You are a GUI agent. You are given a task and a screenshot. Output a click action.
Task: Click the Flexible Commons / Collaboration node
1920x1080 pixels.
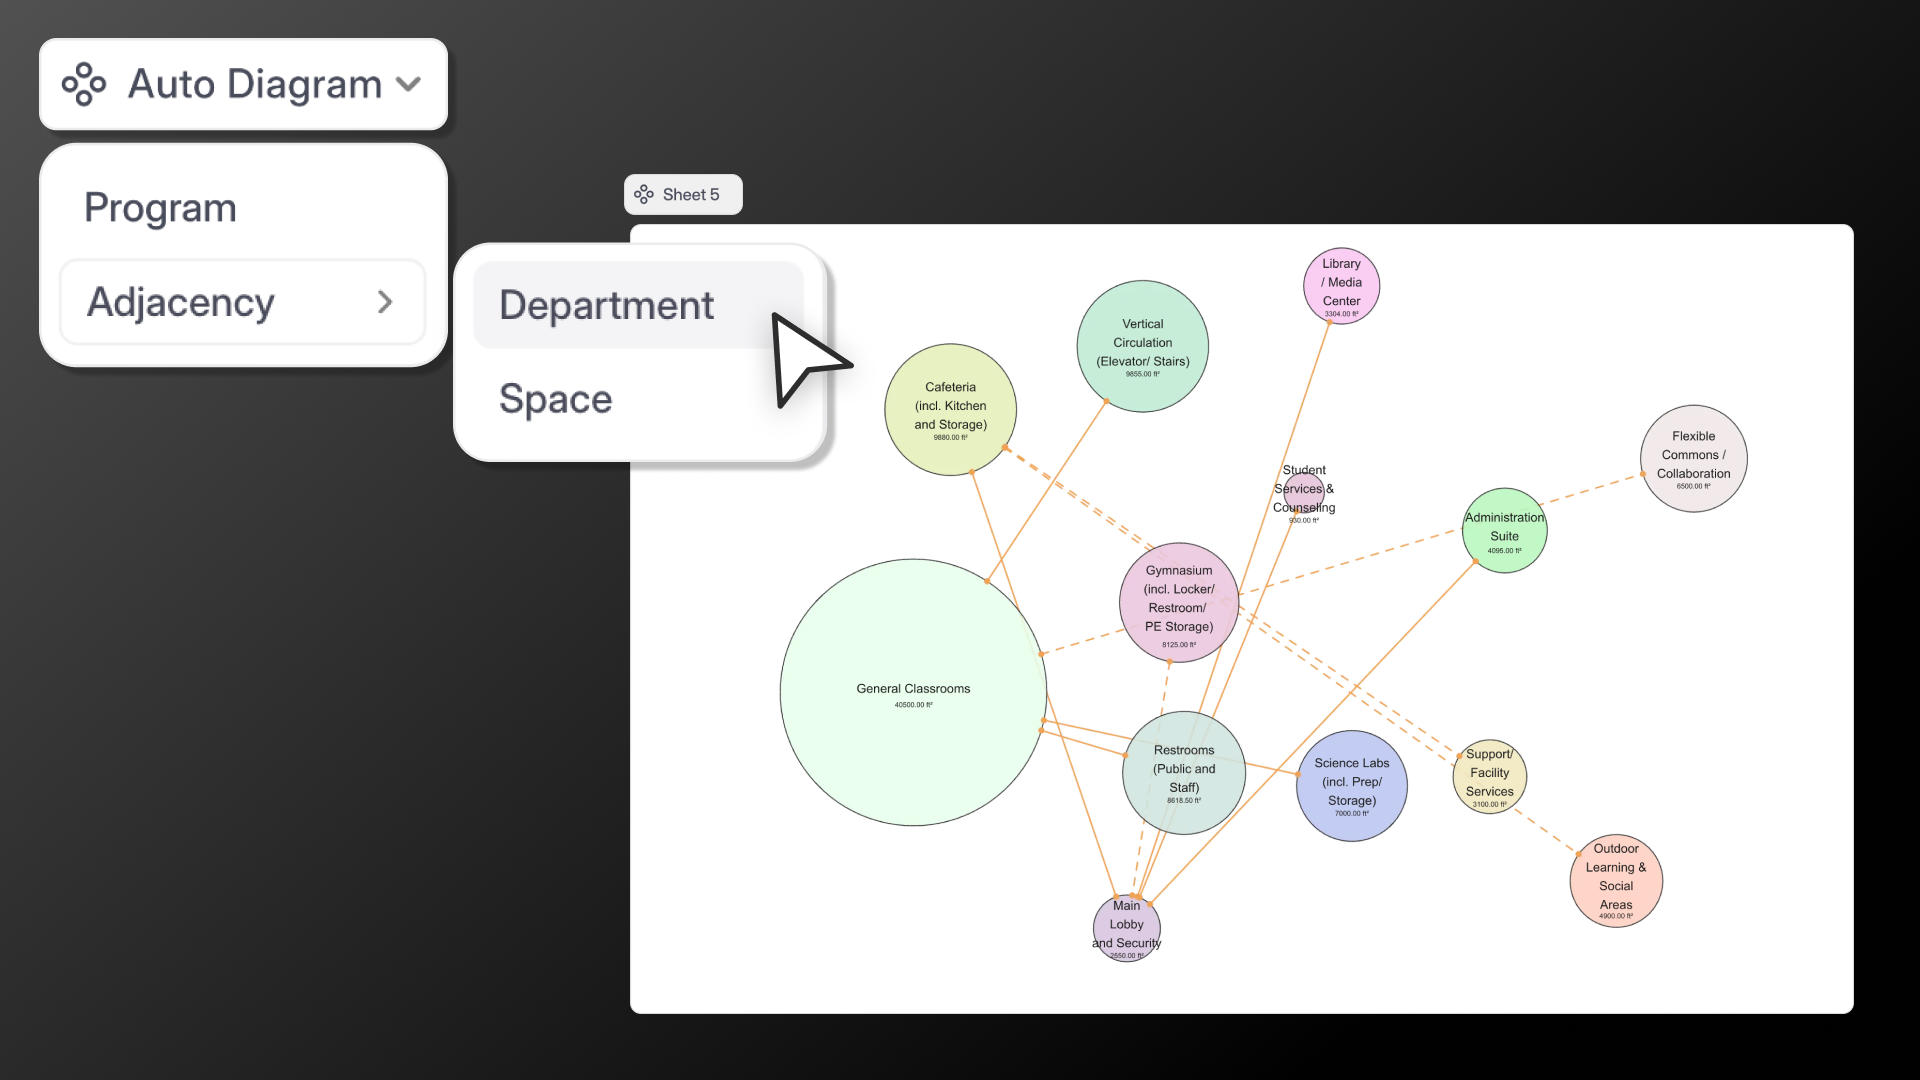[1693, 458]
